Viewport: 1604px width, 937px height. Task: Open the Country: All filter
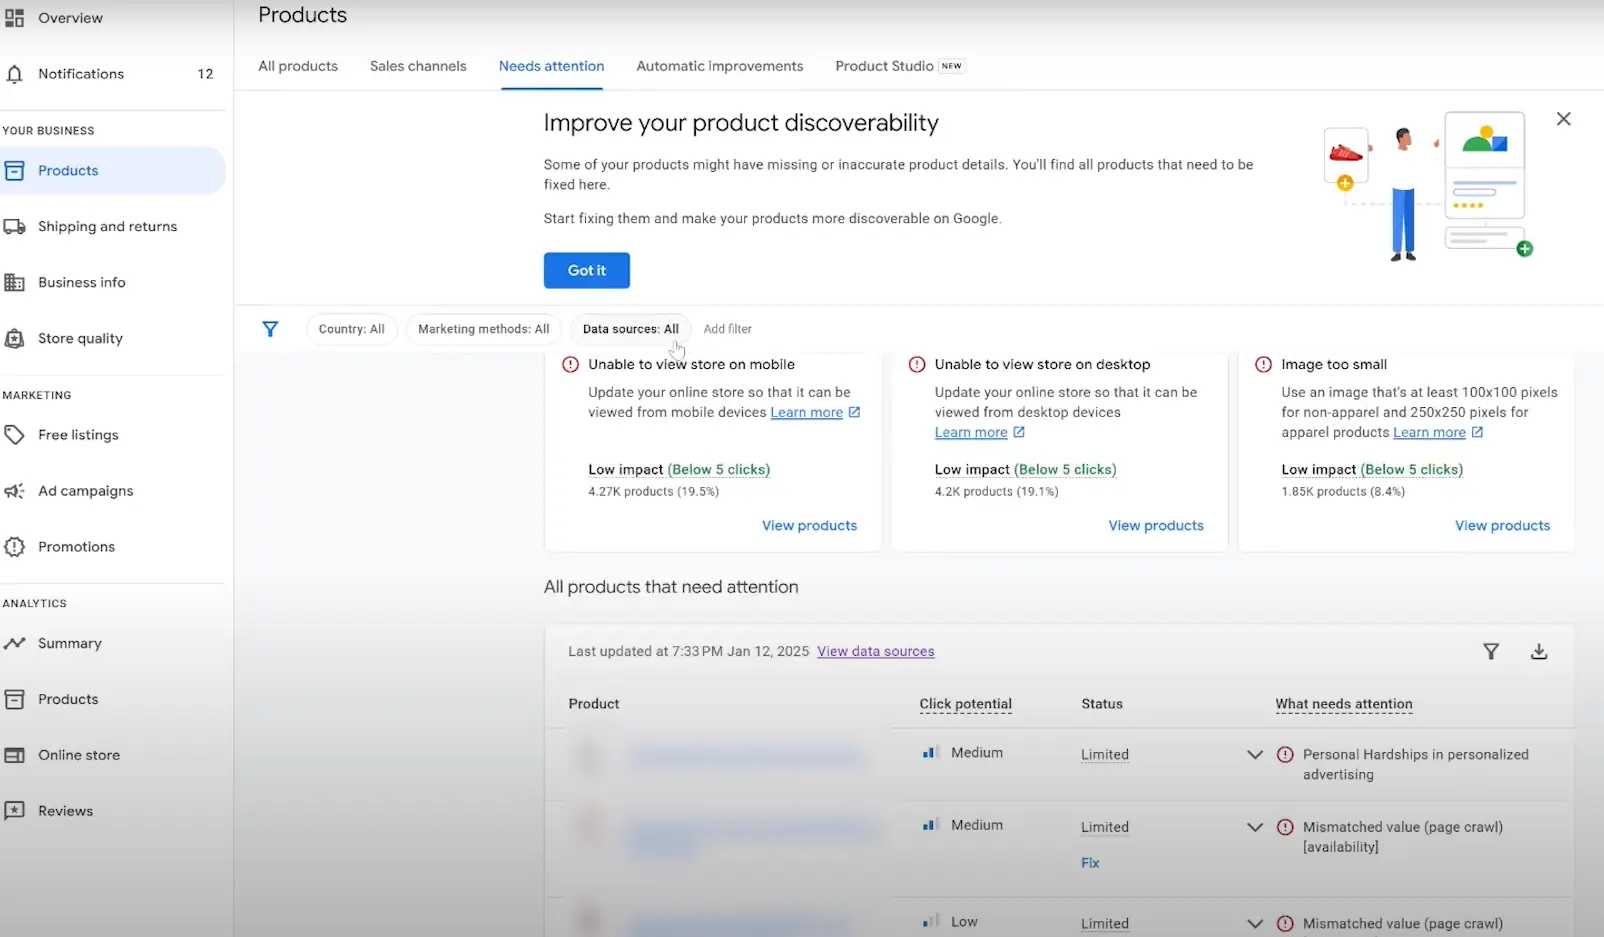coord(351,329)
